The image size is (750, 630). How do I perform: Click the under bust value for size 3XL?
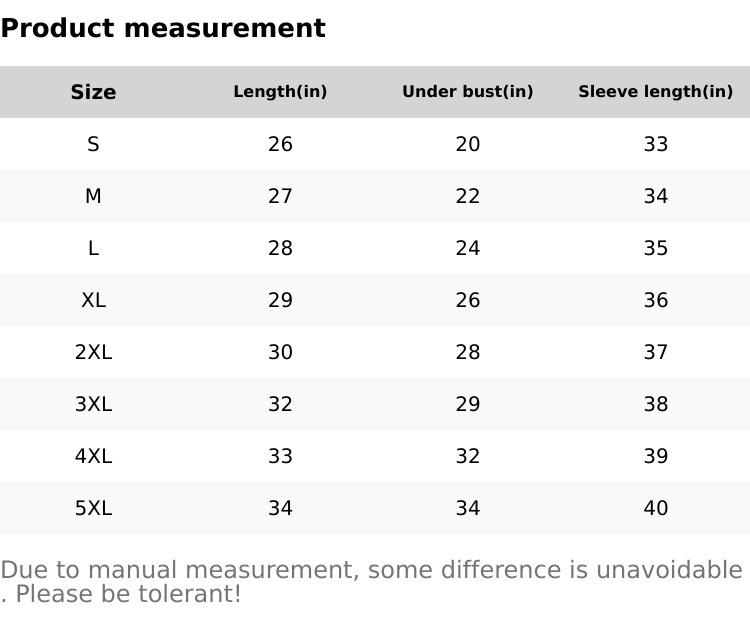[467, 404]
